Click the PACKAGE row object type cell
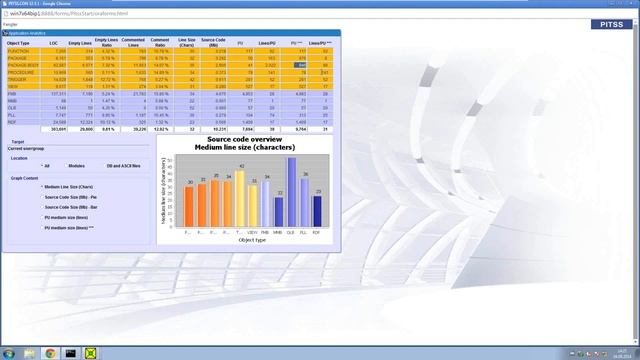640x360 pixels. (23, 58)
